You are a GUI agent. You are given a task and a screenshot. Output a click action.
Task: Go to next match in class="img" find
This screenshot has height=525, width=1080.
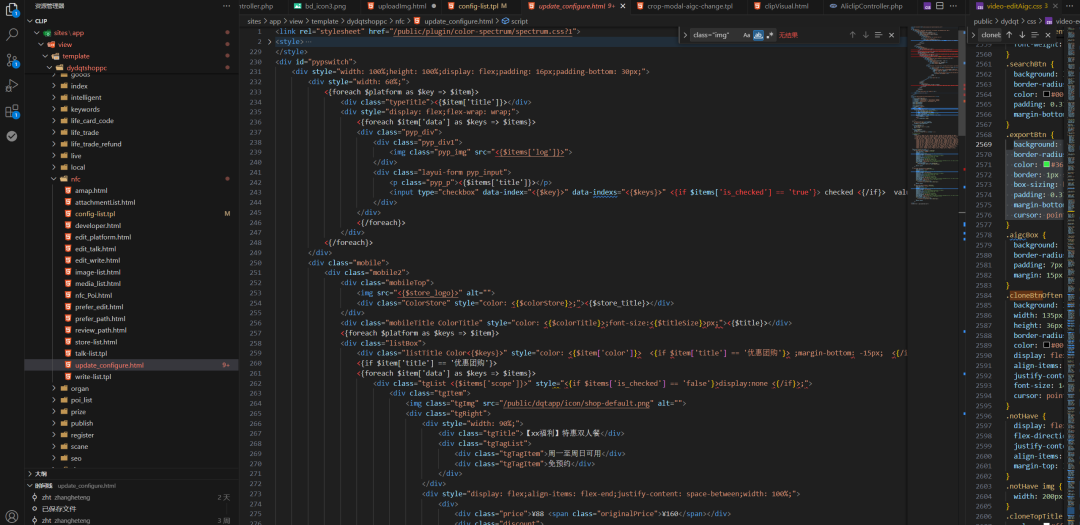pos(865,34)
